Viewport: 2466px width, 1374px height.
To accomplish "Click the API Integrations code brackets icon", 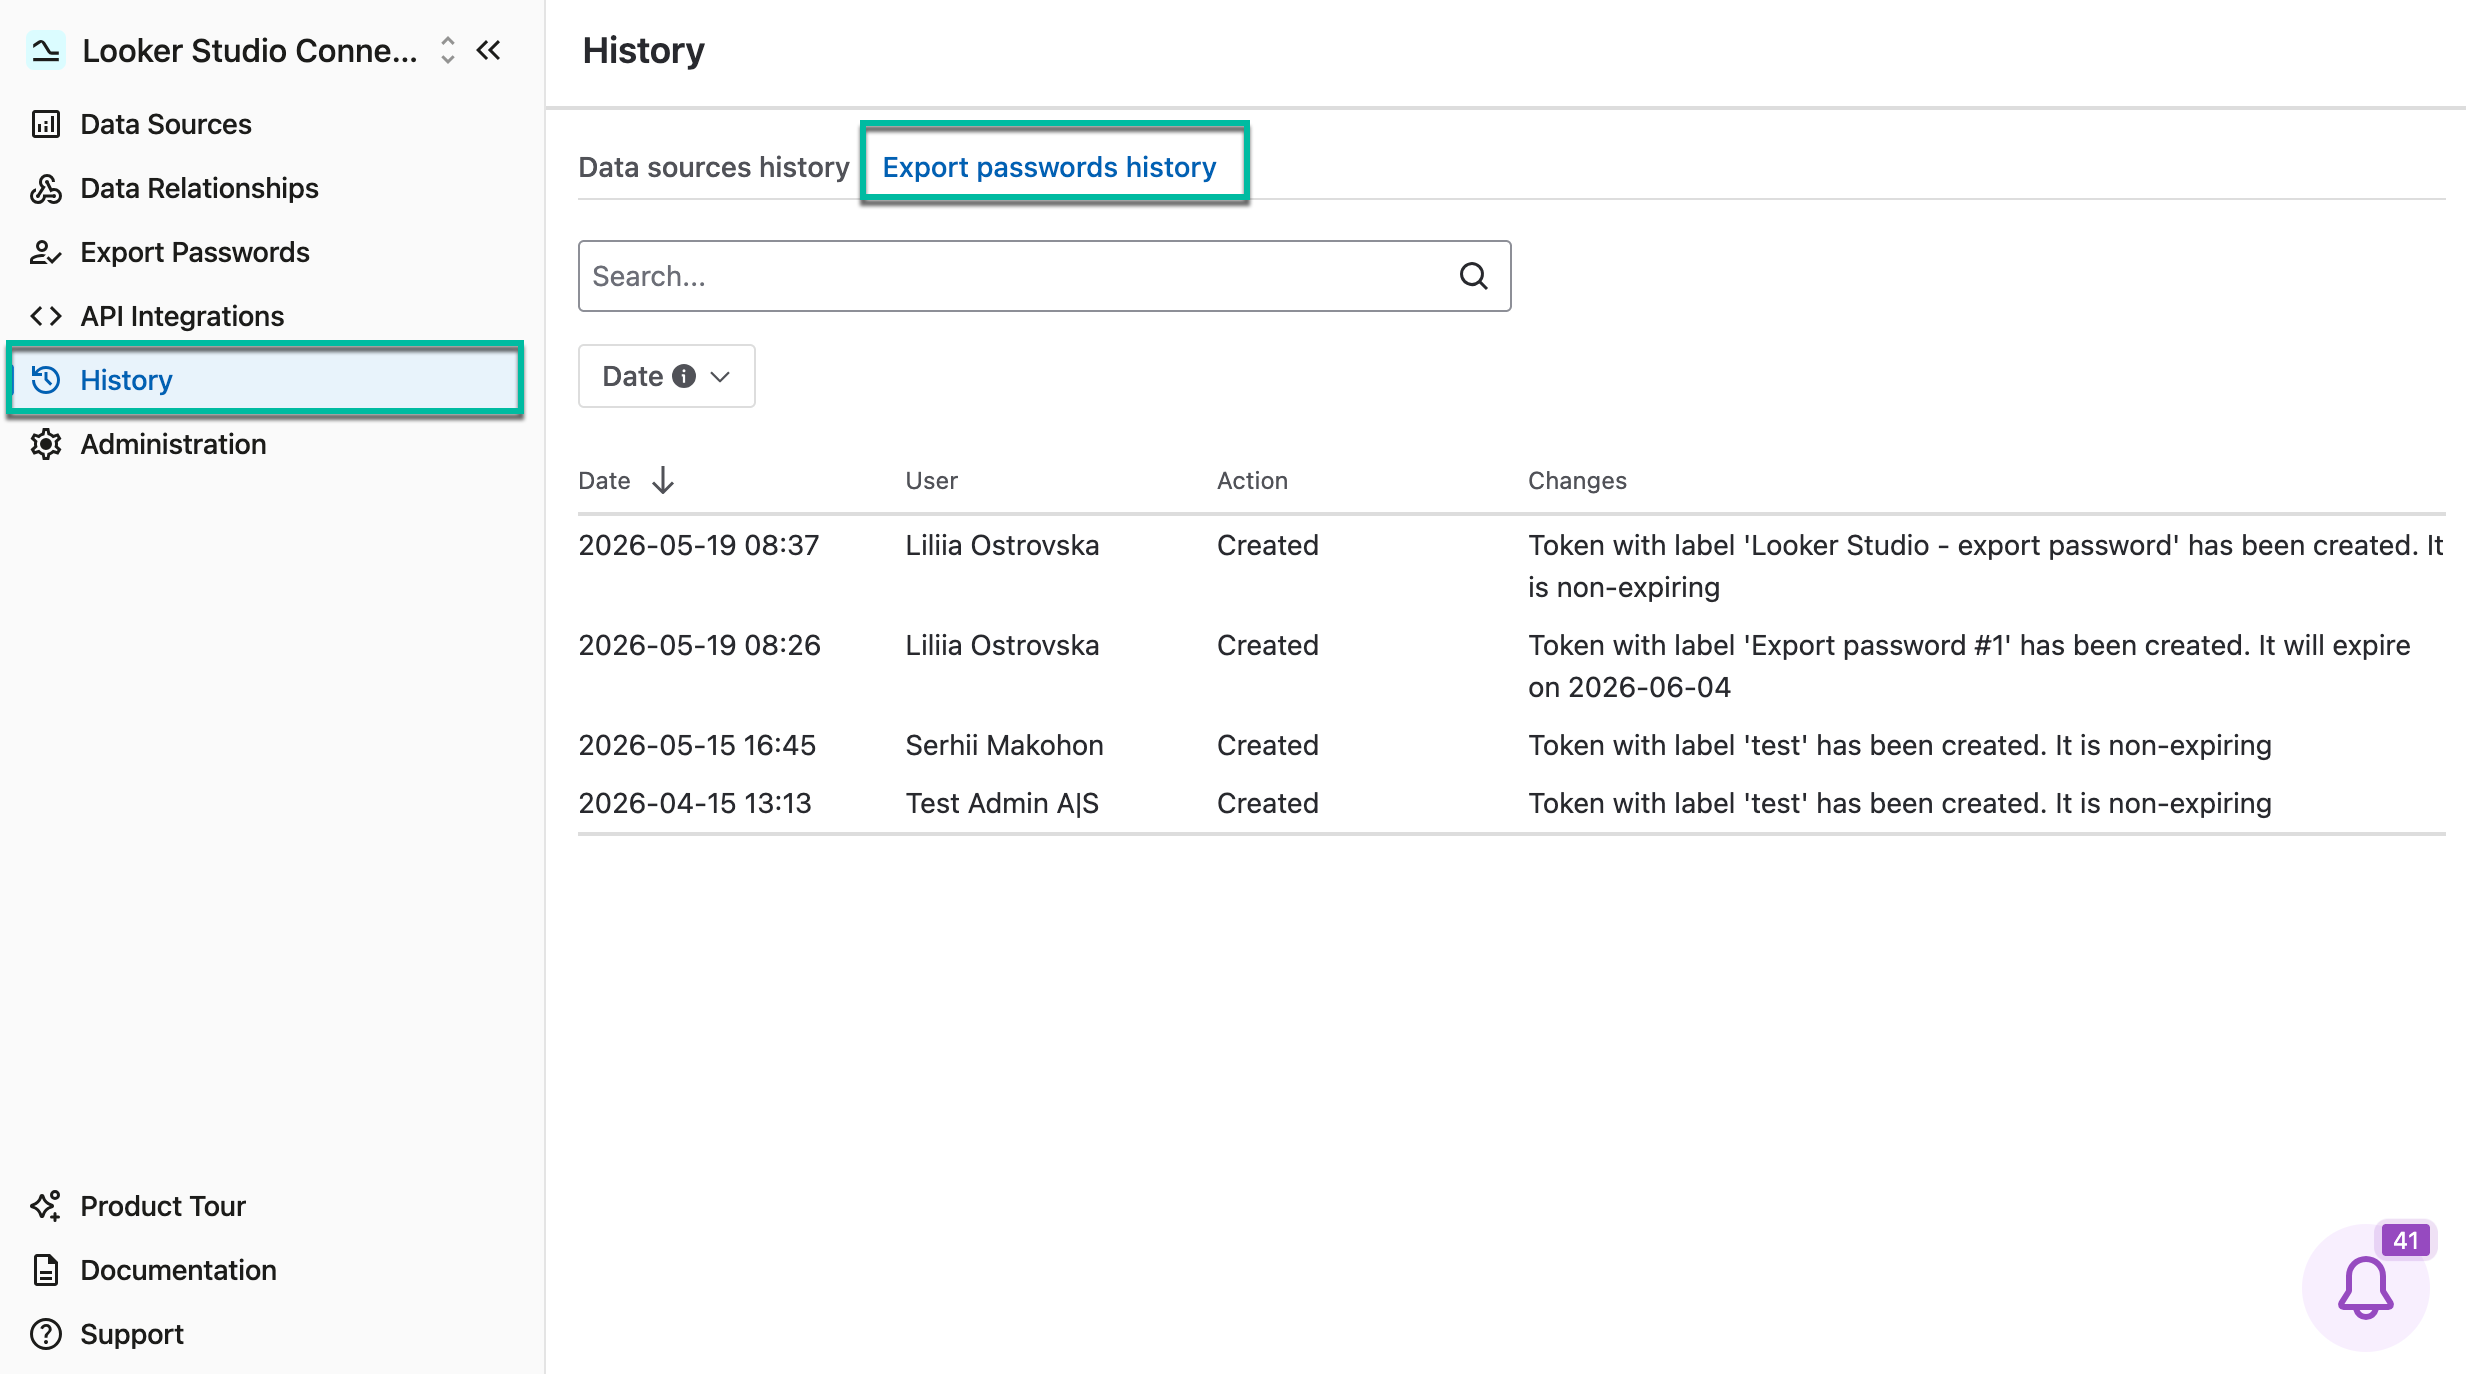I will [x=46, y=316].
